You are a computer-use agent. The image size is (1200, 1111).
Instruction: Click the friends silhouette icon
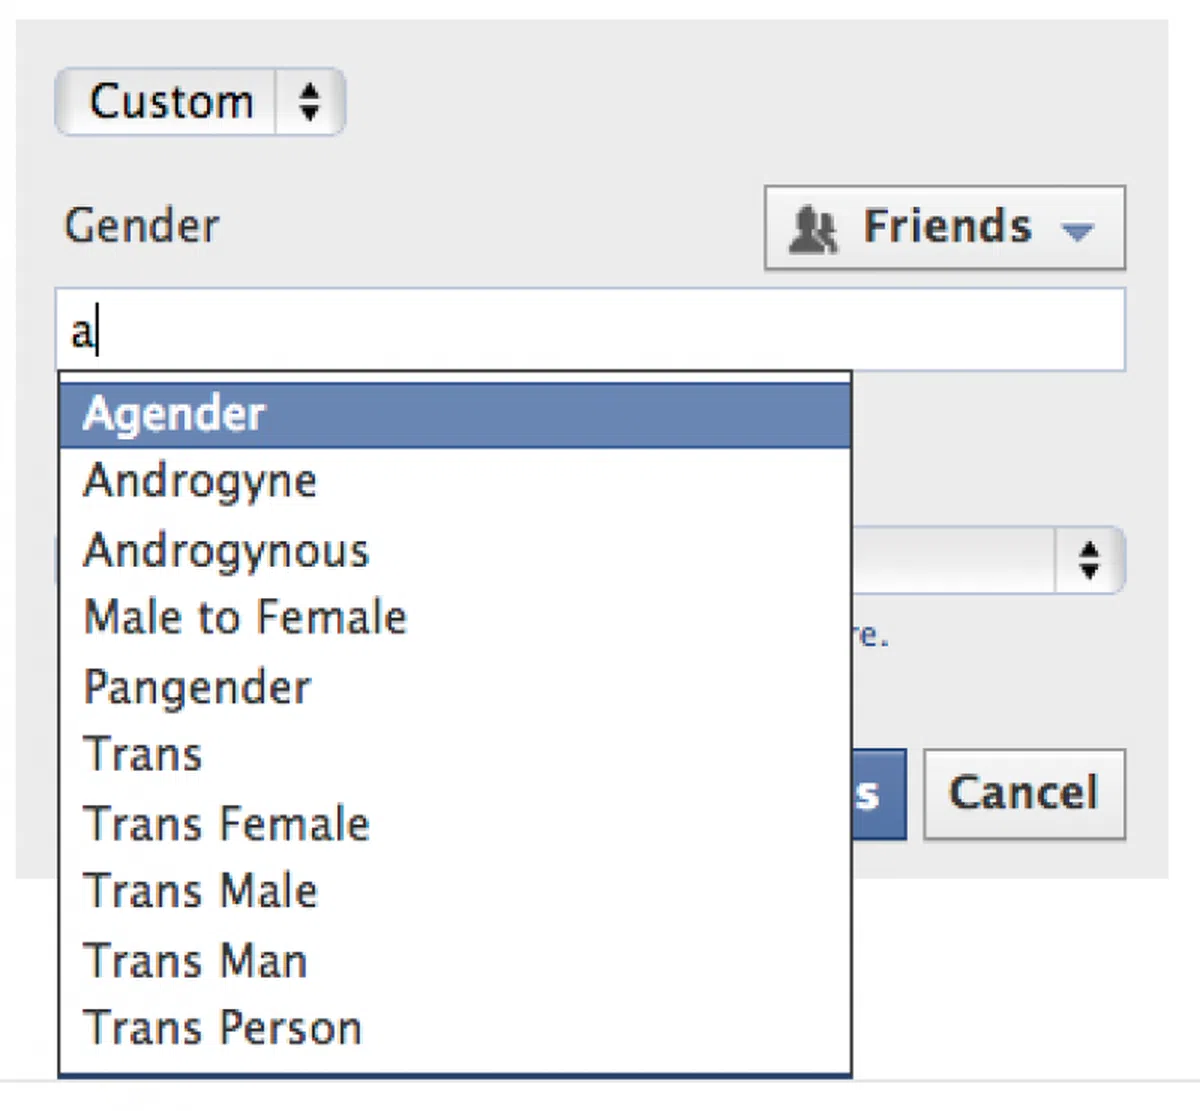coord(812,229)
